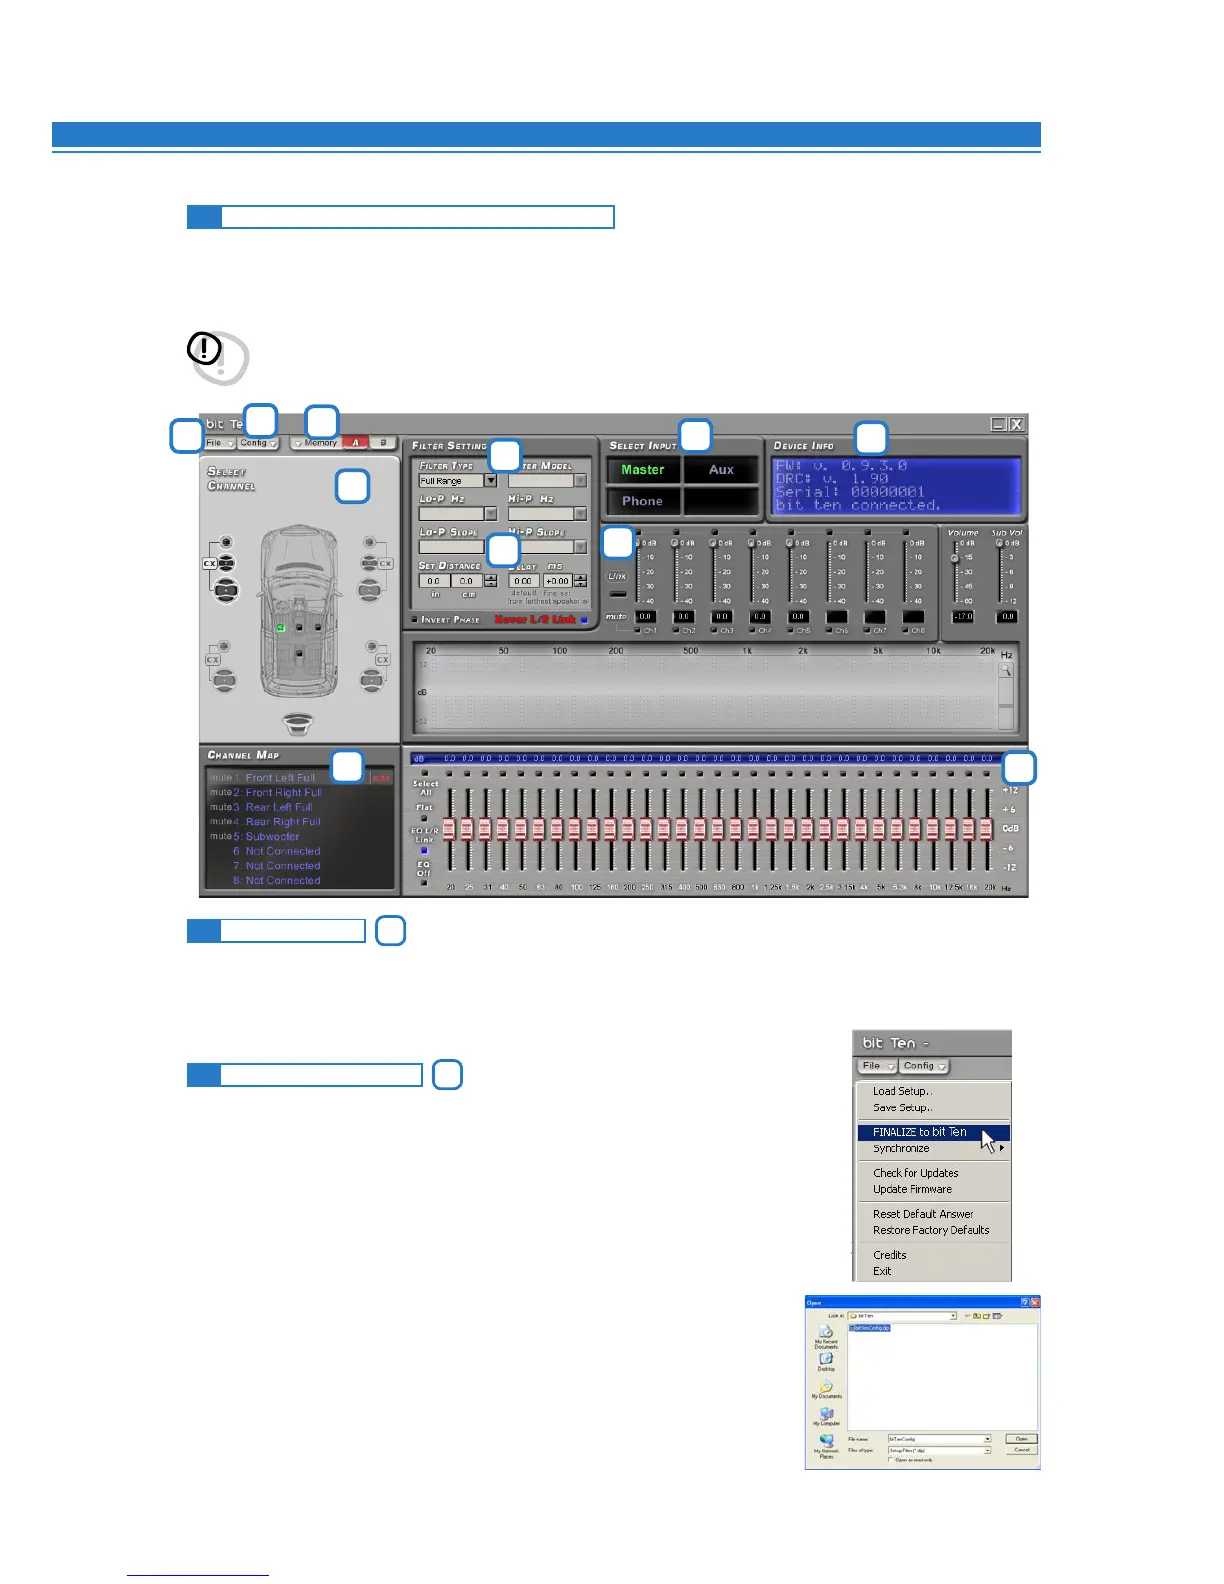Viewport: 1224px width, 1584px height.
Task: Click the rear left woofer speaker icon
Action: point(224,681)
